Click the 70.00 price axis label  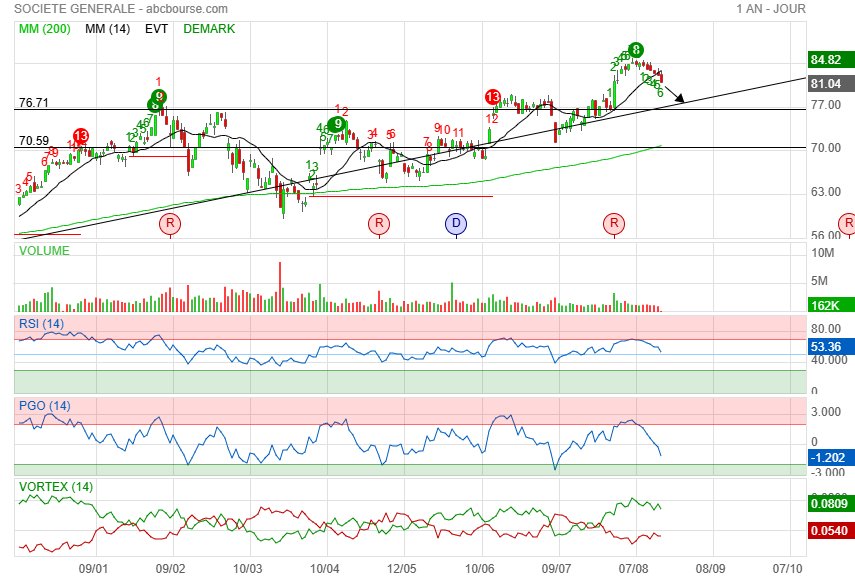[826, 148]
